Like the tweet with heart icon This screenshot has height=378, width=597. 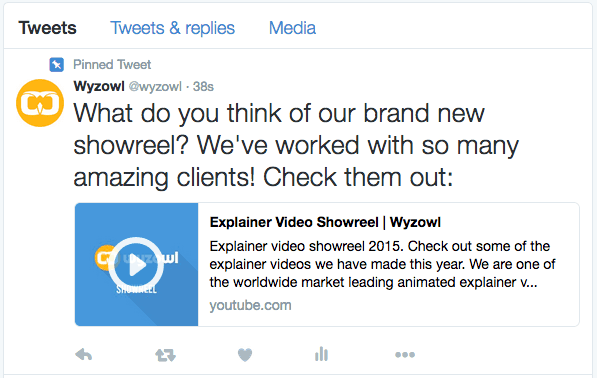click(x=245, y=355)
